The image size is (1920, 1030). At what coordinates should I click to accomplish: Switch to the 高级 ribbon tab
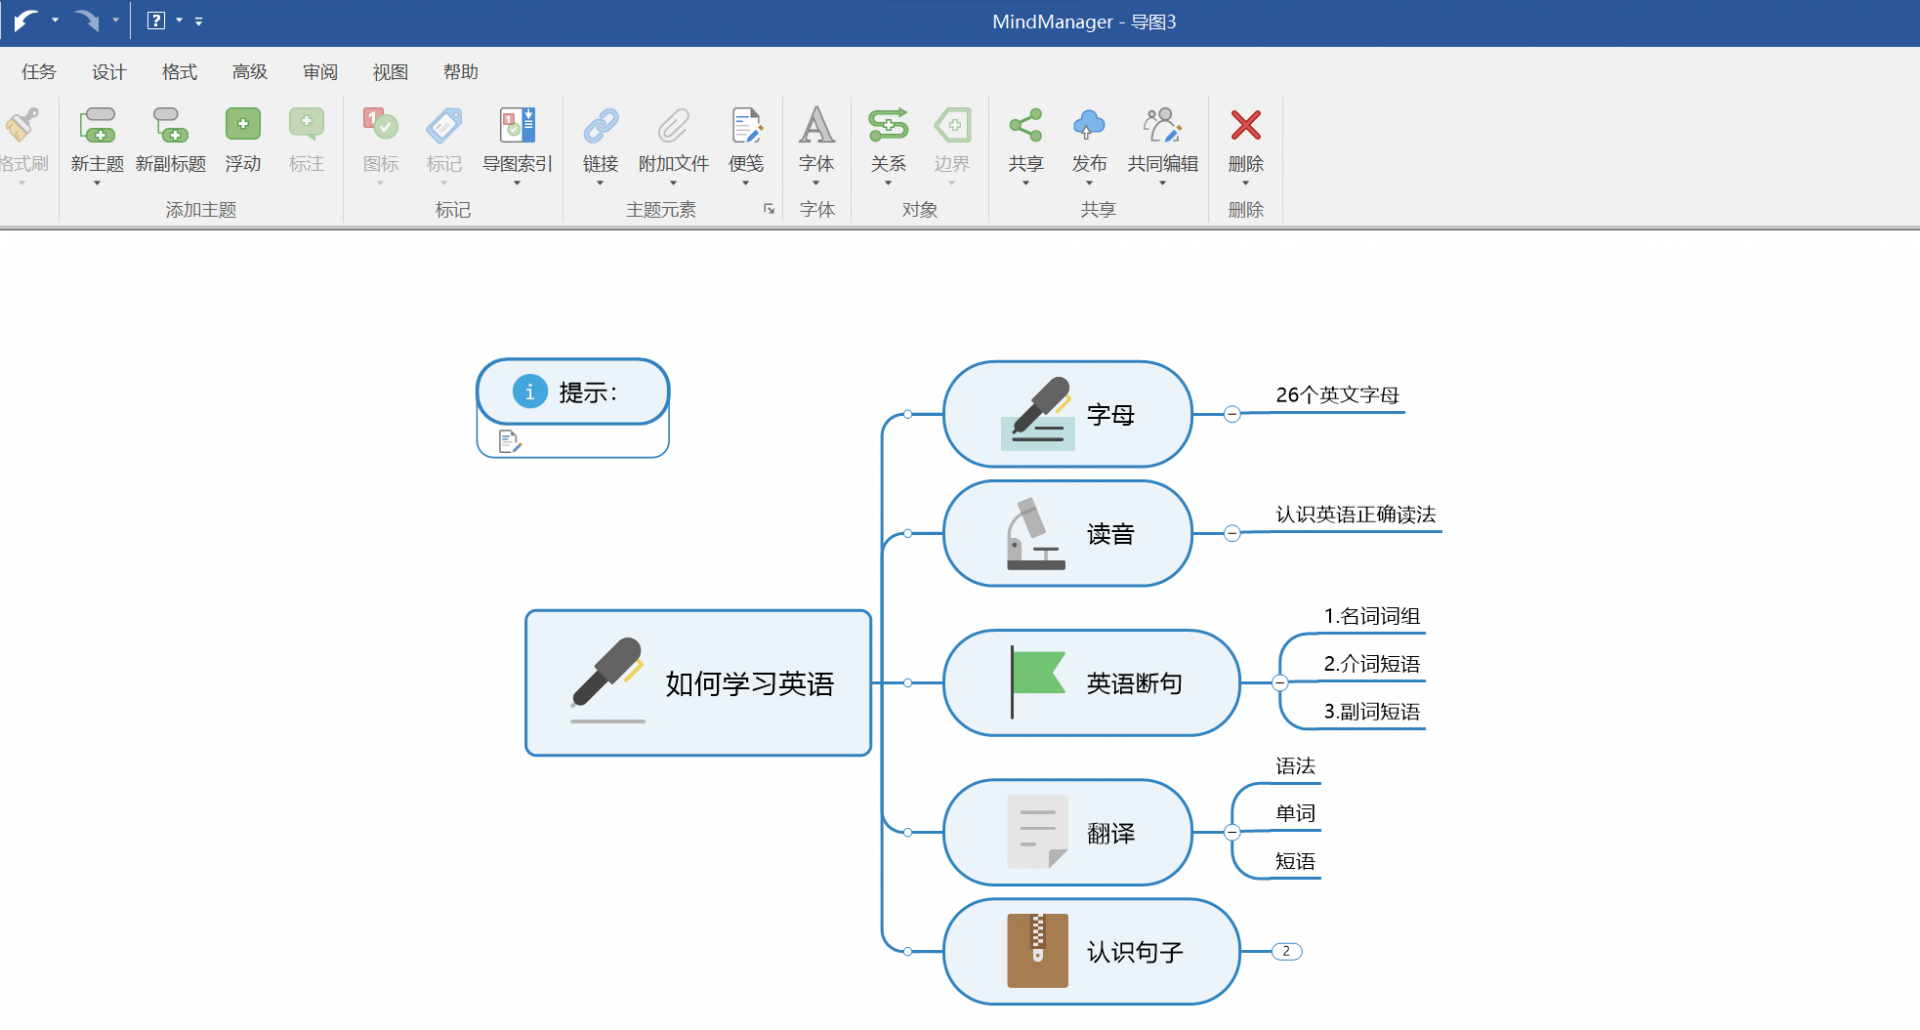click(x=250, y=72)
